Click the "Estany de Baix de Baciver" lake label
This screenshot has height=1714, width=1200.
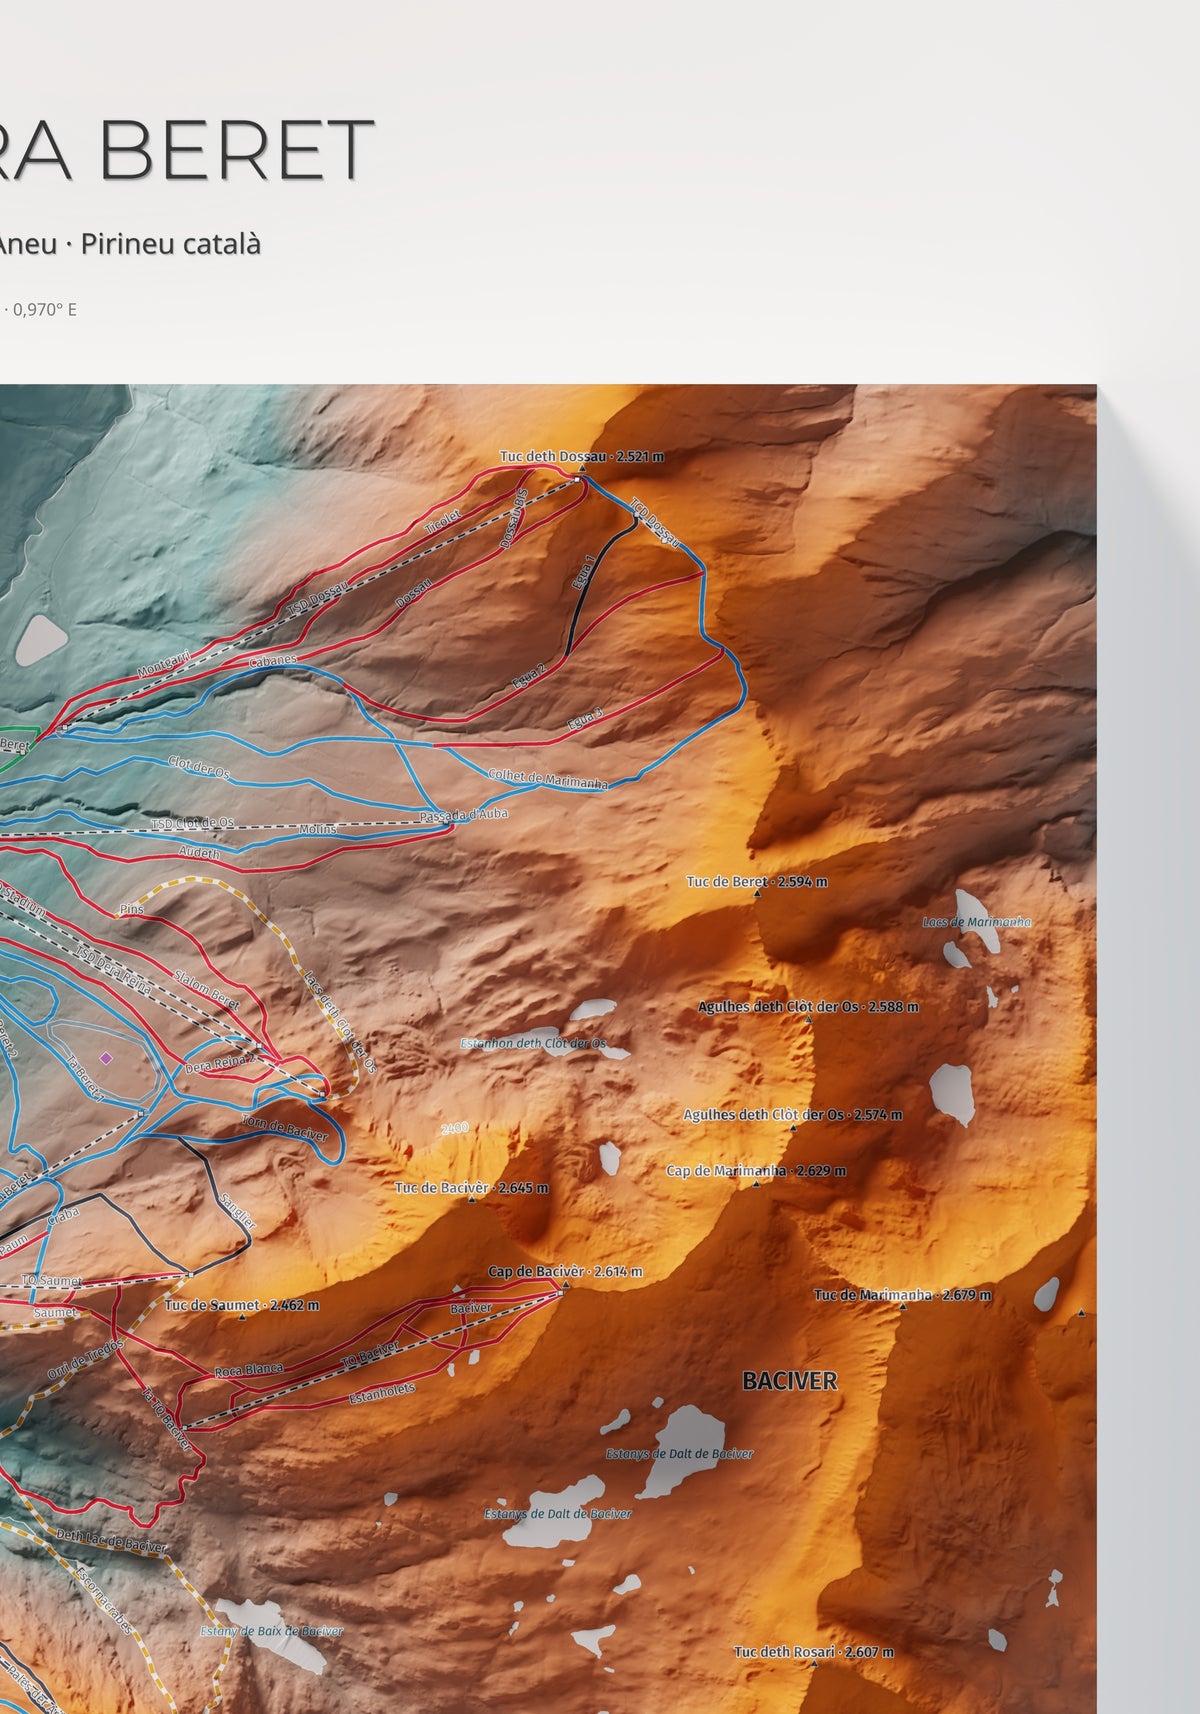pyautogui.click(x=272, y=1631)
